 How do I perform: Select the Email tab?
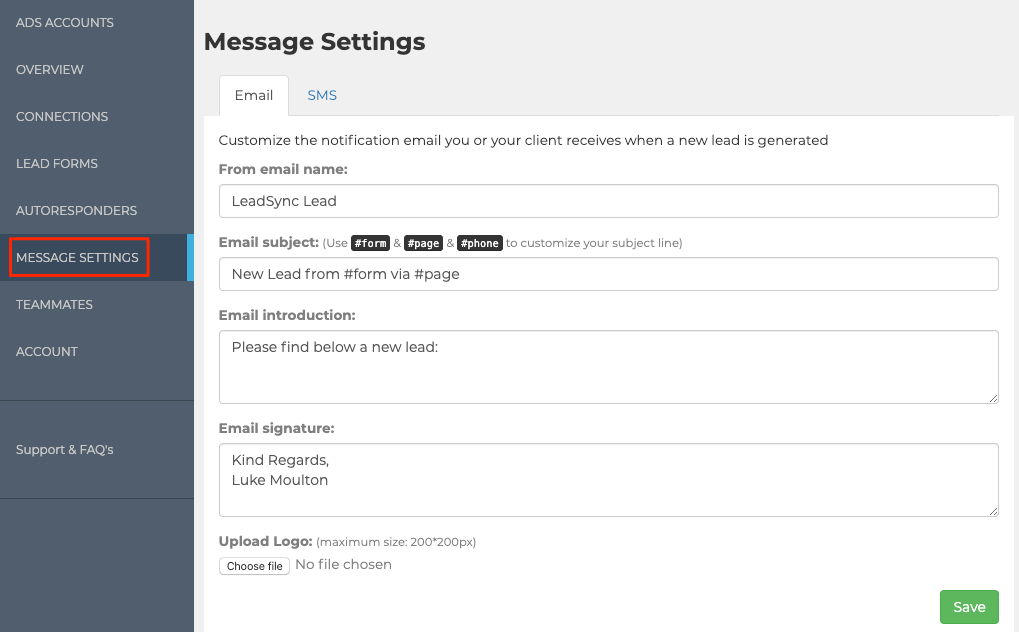(253, 95)
